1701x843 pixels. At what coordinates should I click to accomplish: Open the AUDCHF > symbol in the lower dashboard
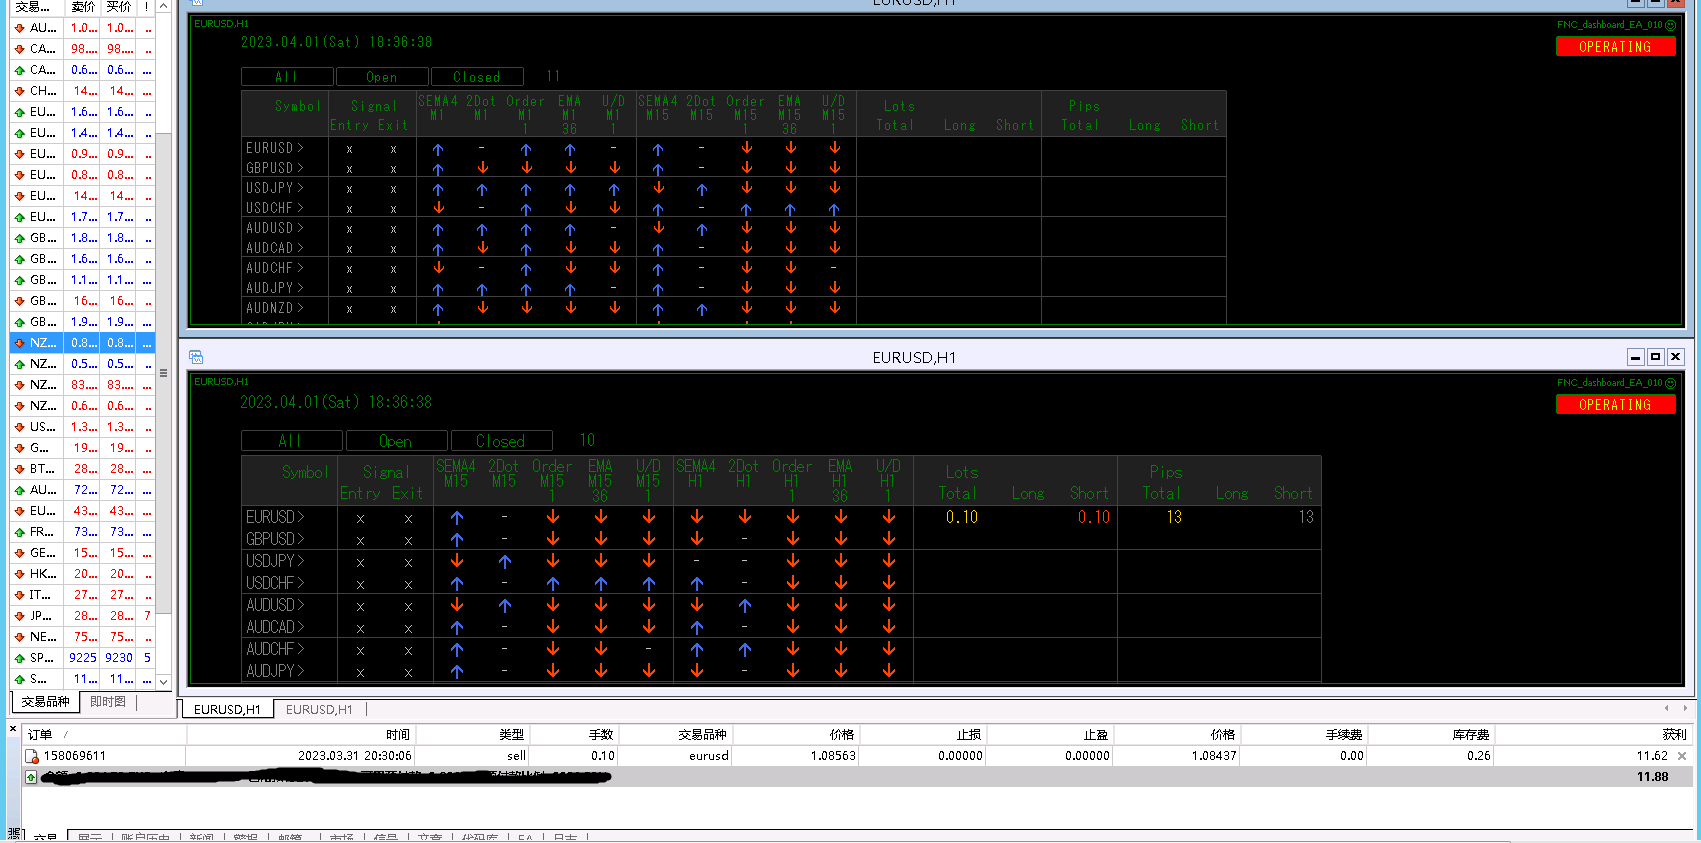point(275,649)
